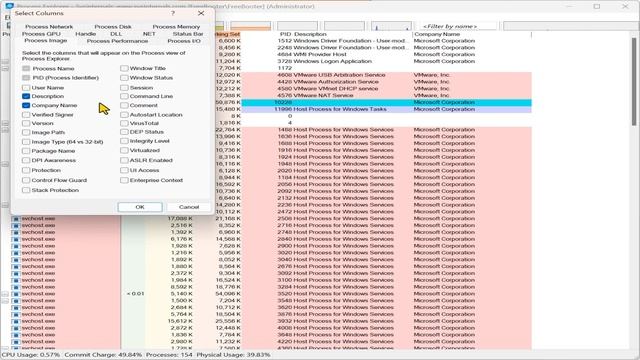This screenshot has width=640, height=360.
Task: Click the Commit Charge status bar entry
Action: click(103, 355)
